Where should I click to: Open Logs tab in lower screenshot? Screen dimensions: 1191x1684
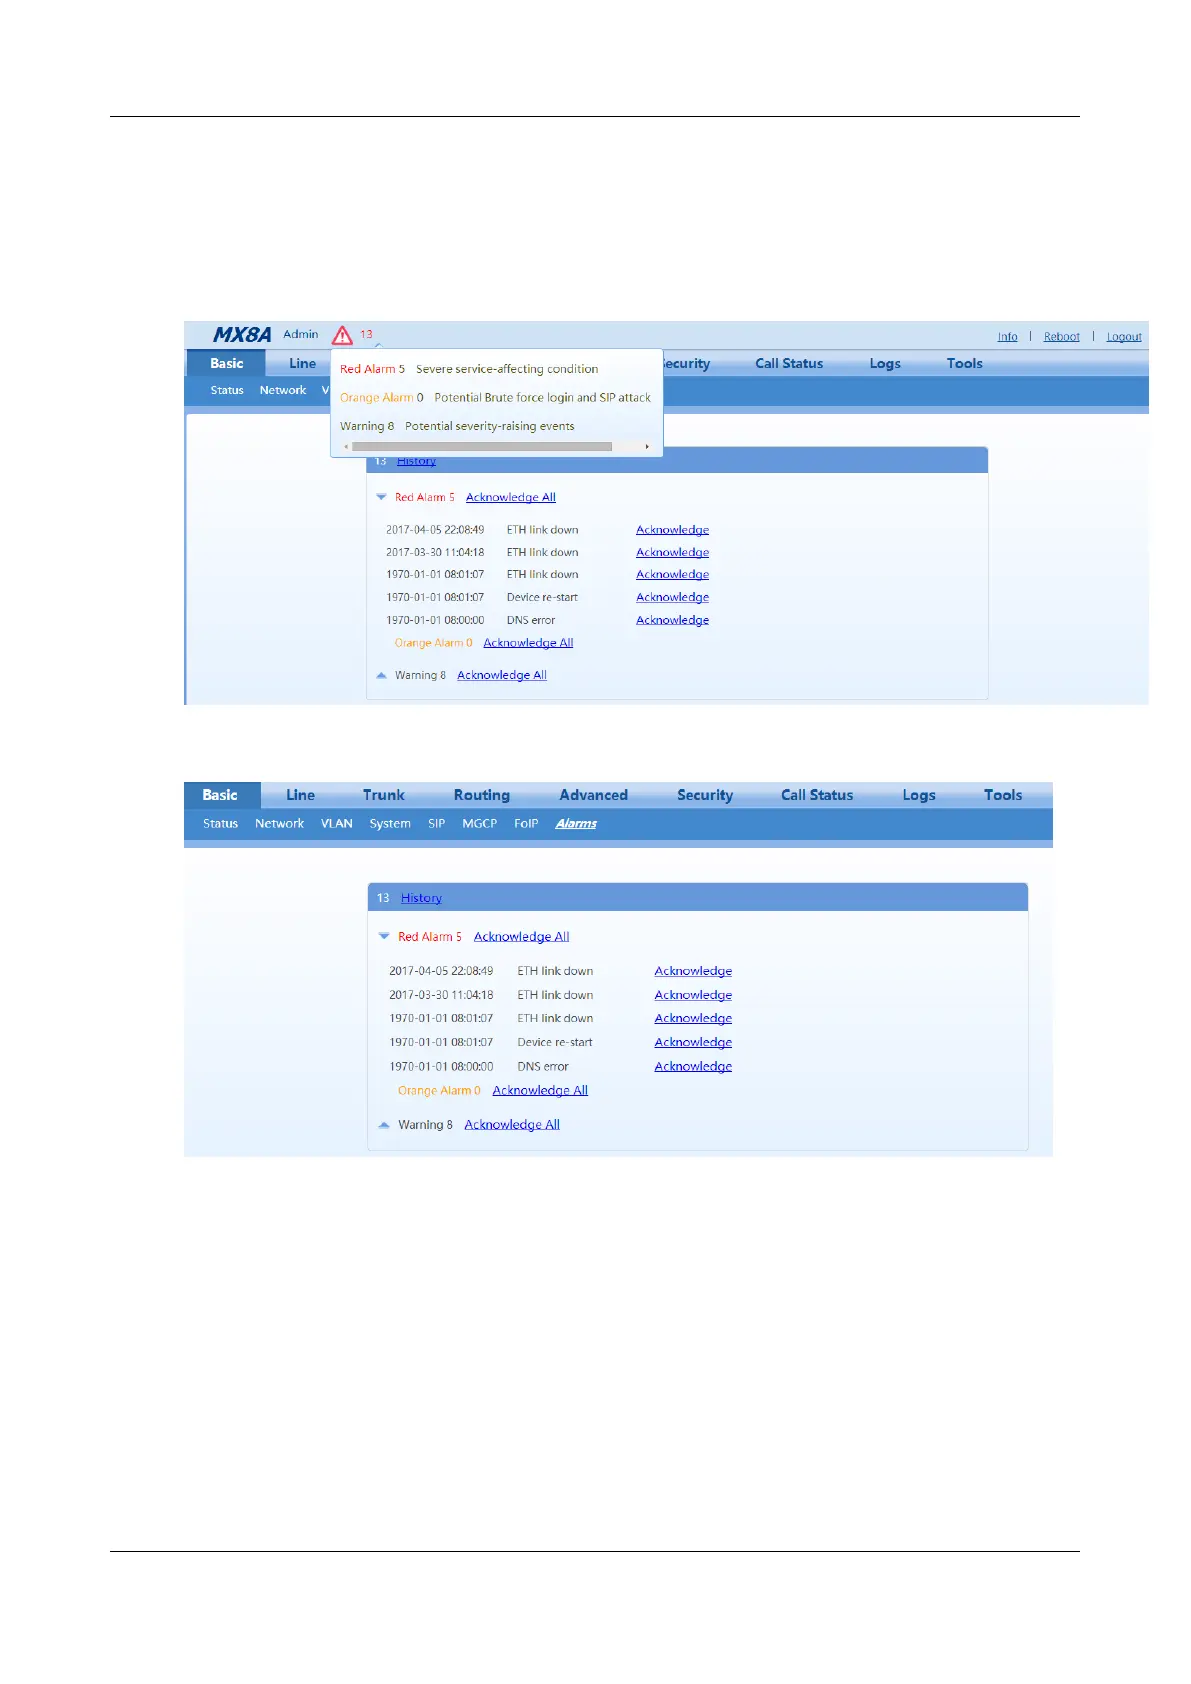(x=919, y=795)
